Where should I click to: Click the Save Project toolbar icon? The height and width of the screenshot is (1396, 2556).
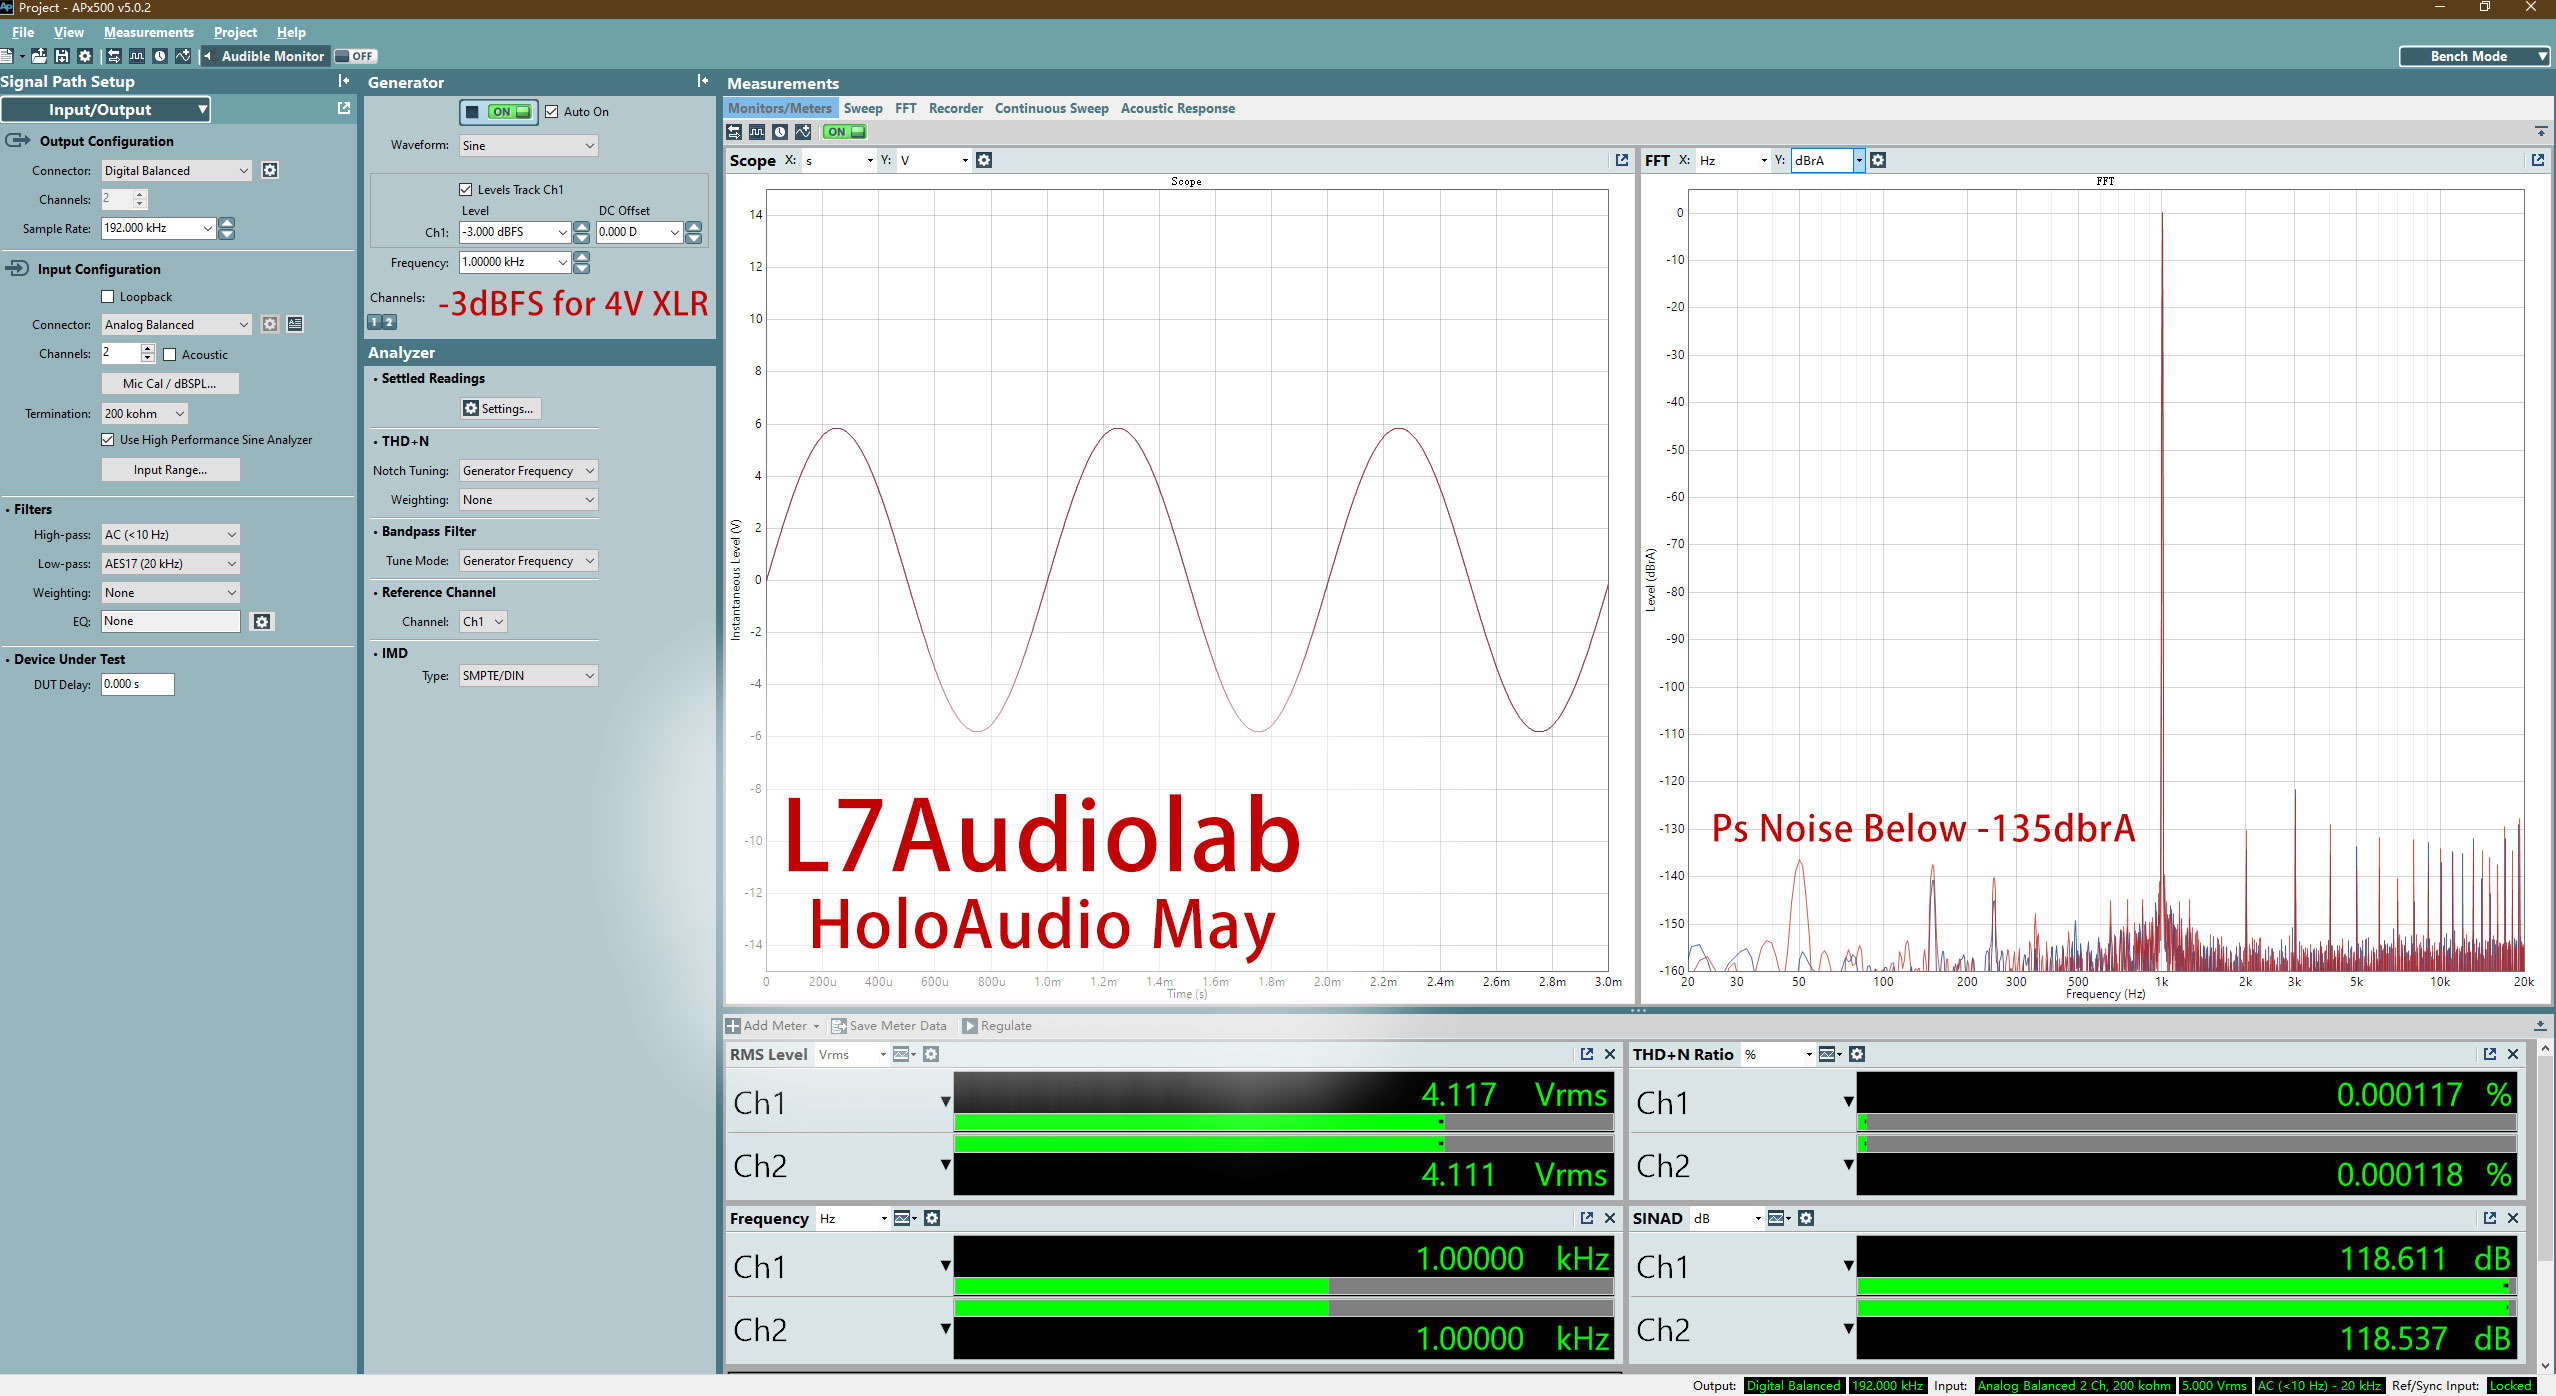tap(62, 56)
